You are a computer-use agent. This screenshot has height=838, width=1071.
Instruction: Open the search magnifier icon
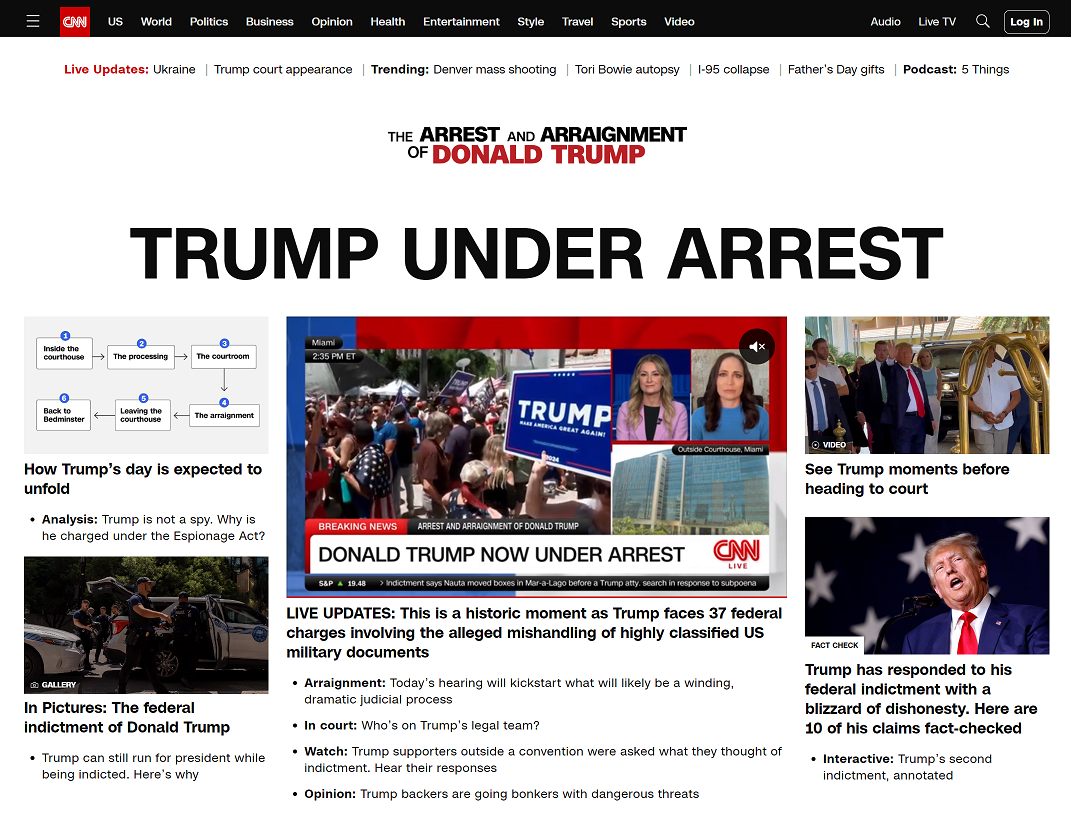(x=983, y=21)
